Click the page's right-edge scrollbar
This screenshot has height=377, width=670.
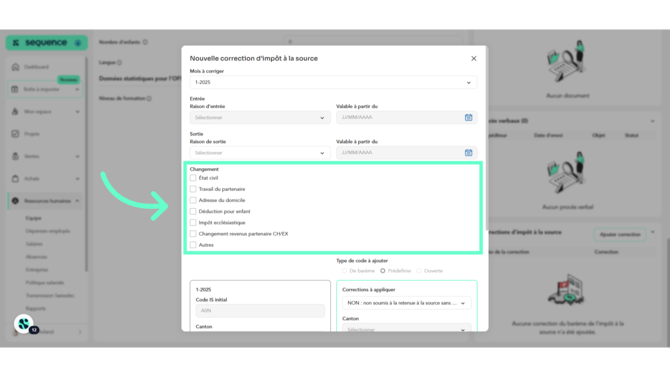(x=667, y=291)
